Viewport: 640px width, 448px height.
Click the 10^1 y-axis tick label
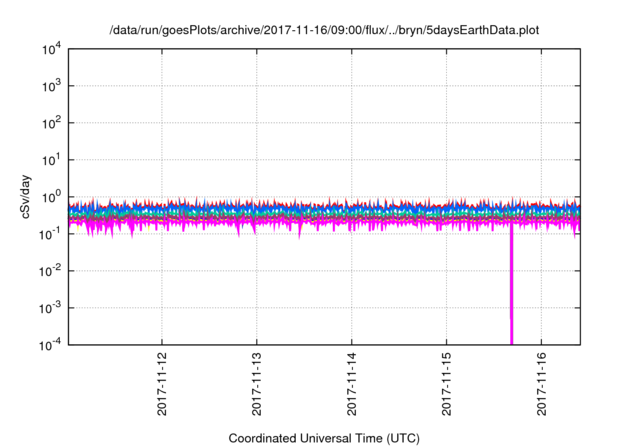[x=51, y=160]
